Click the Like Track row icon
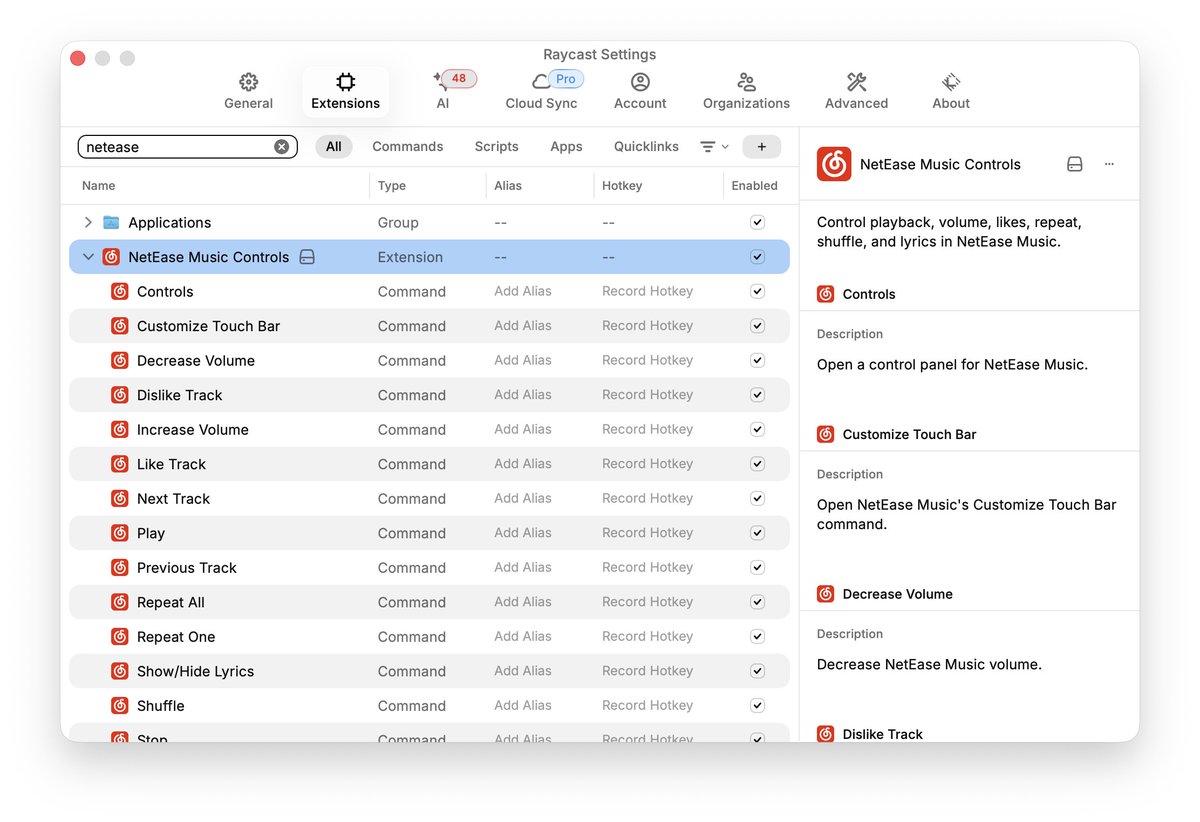The width and height of the screenshot is (1200, 822). pyautogui.click(x=120, y=464)
